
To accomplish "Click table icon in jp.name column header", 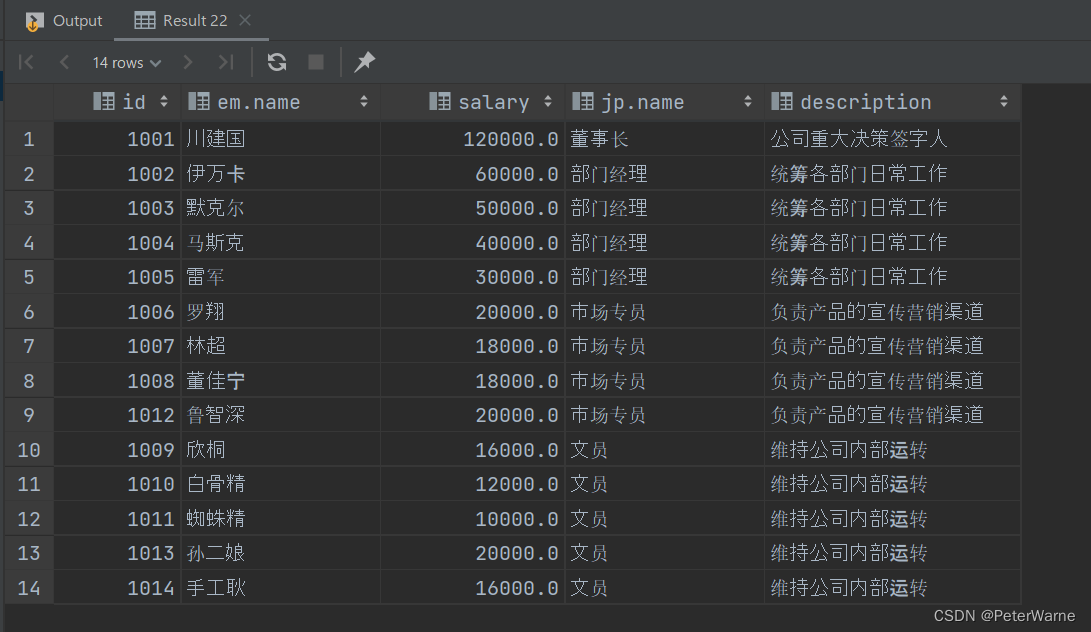I will tap(583, 102).
